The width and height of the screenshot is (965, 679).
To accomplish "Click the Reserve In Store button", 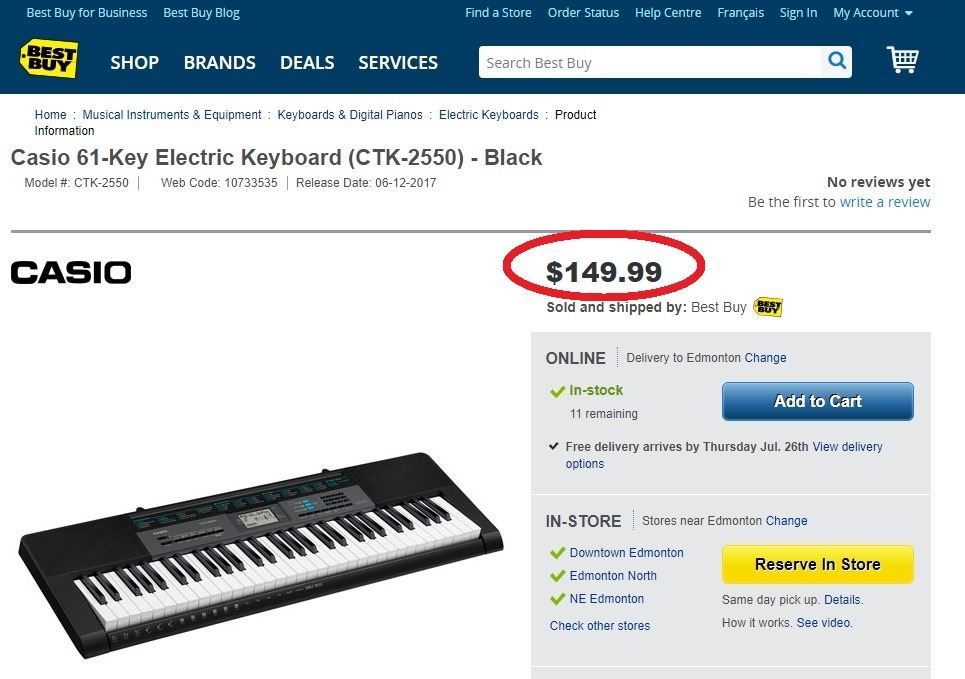I will [x=817, y=564].
